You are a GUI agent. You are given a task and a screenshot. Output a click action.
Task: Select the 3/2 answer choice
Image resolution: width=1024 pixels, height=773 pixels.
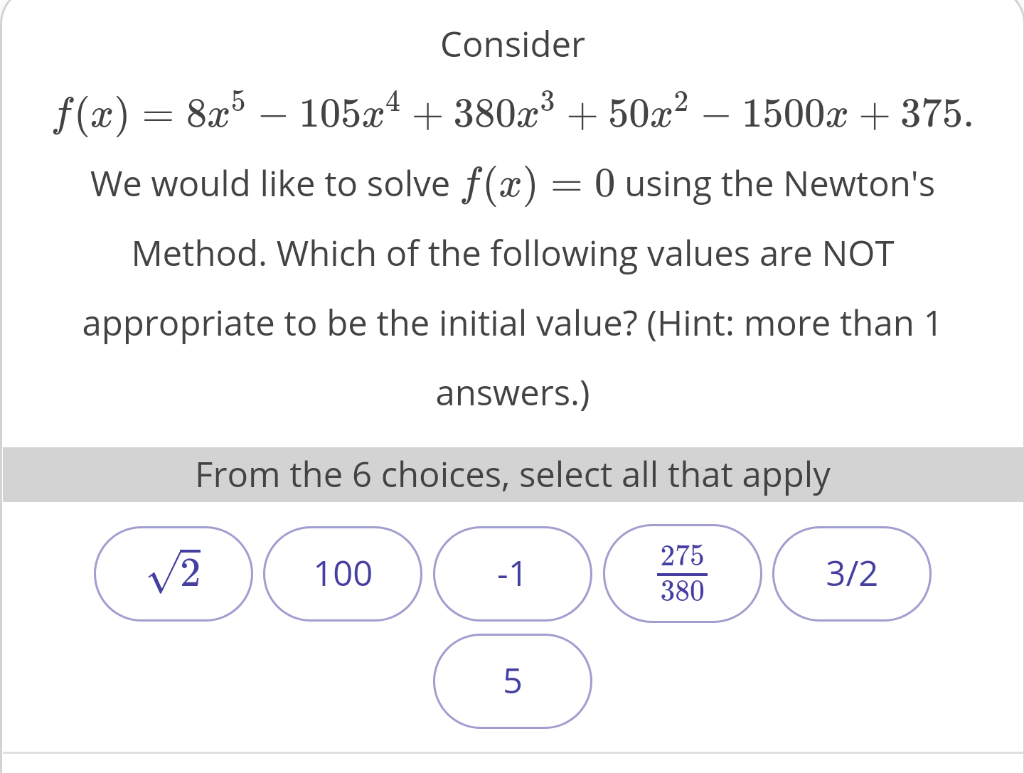851,574
